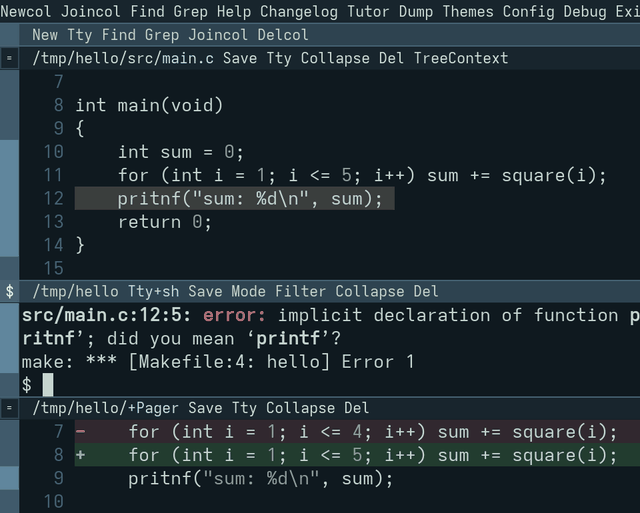Collapse the main.c window
Image resolution: width=640 pixels, height=513 pixels.
pyautogui.click(x=335, y=58)
